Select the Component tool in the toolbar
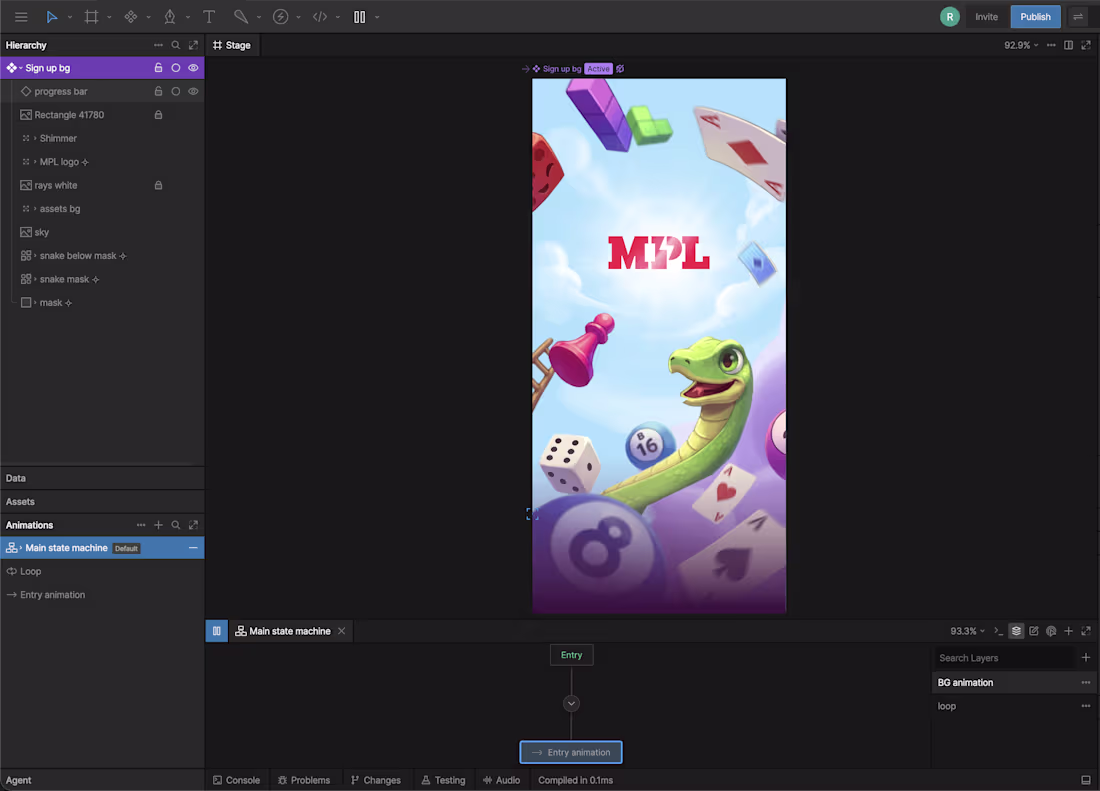 [x=130, y=17]
